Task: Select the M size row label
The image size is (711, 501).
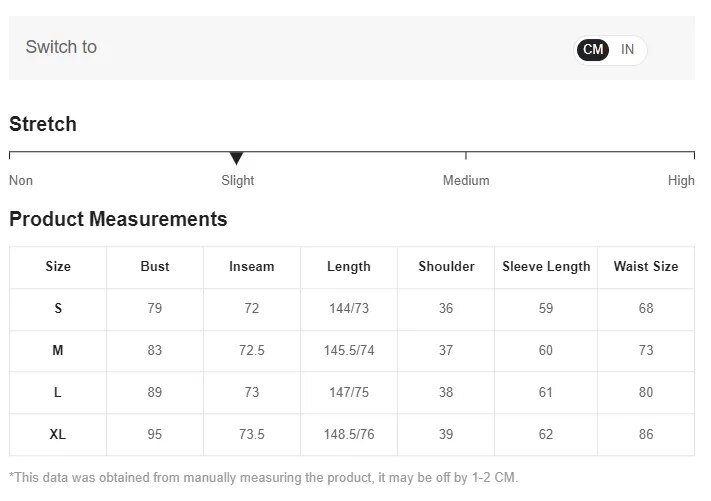Action: coord(58,350)
